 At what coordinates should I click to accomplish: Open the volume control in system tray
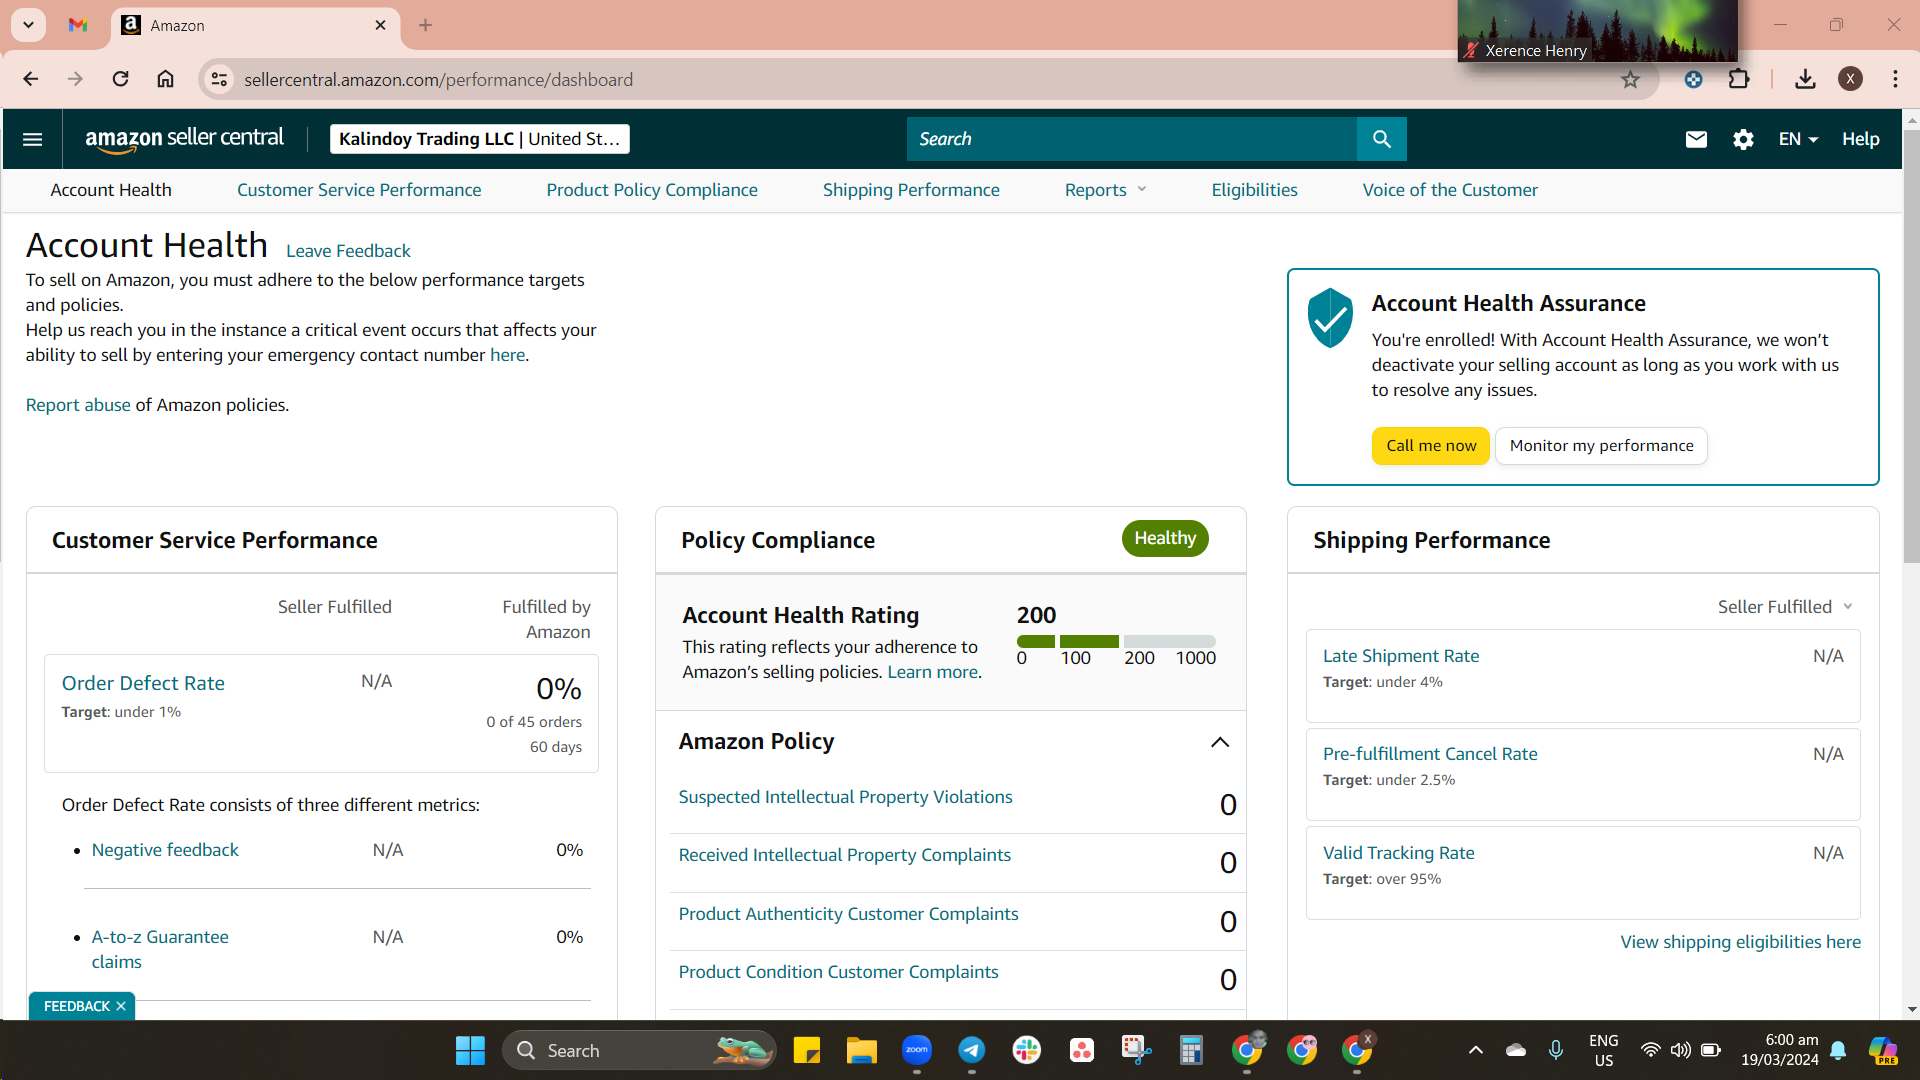tap(1680, 1050)
